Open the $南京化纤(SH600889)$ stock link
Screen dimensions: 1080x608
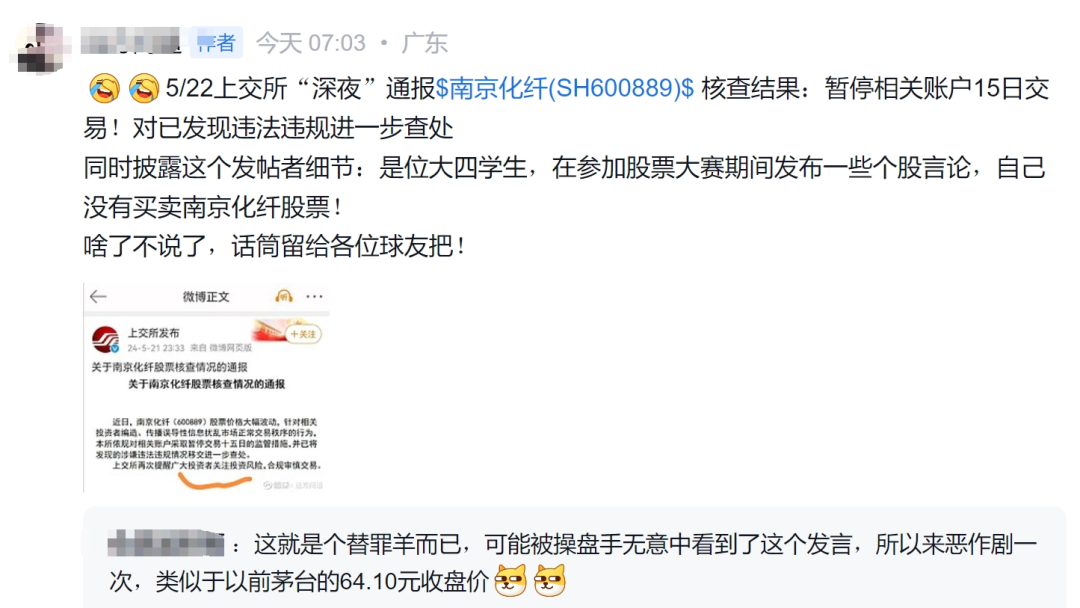(565, 88)
